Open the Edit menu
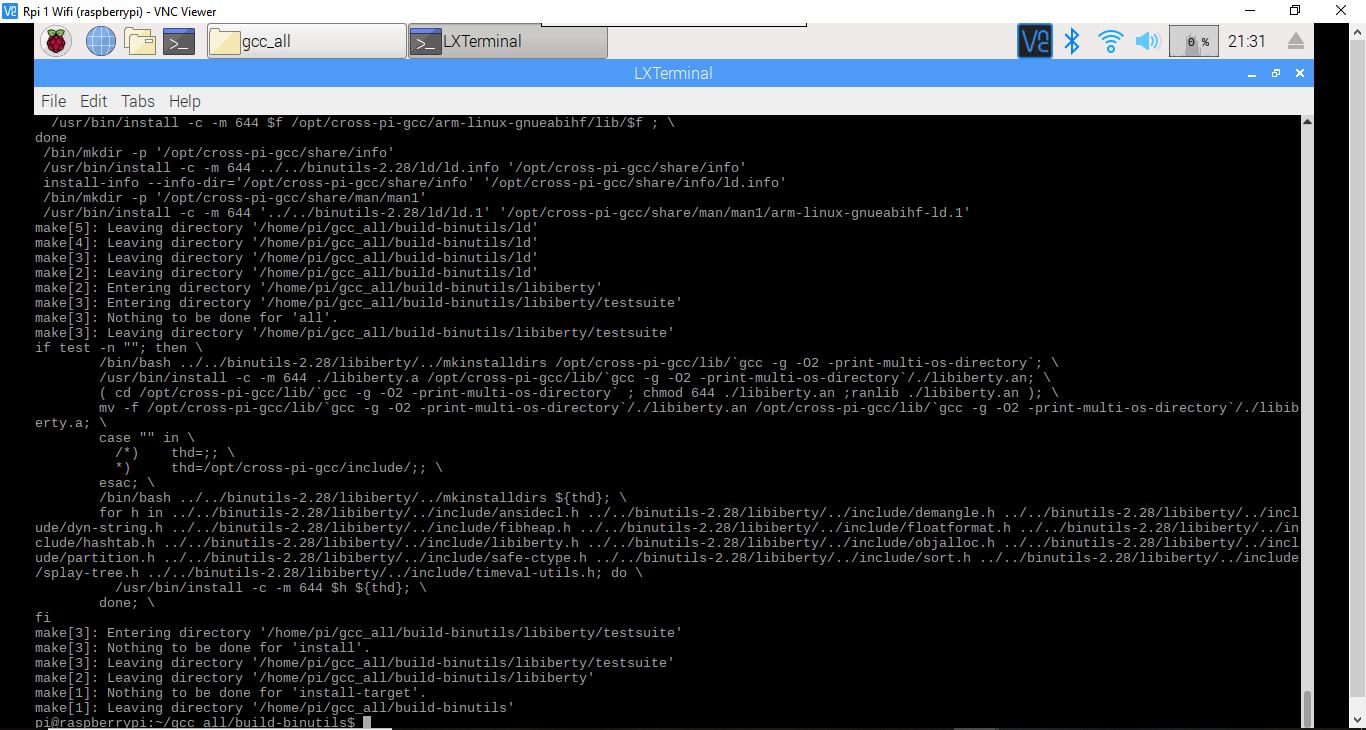The image size is (1366, 730). click(x=93, y=101)
